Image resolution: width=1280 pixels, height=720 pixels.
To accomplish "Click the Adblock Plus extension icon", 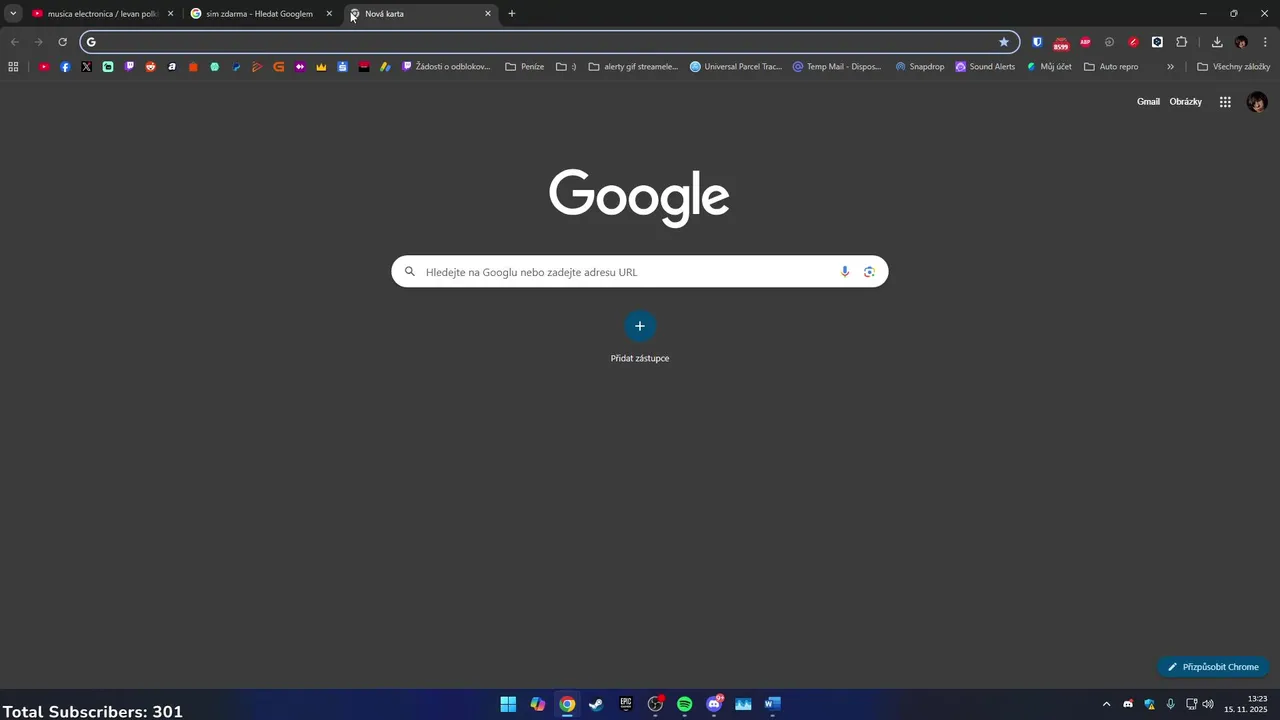I will (1085, 42).
